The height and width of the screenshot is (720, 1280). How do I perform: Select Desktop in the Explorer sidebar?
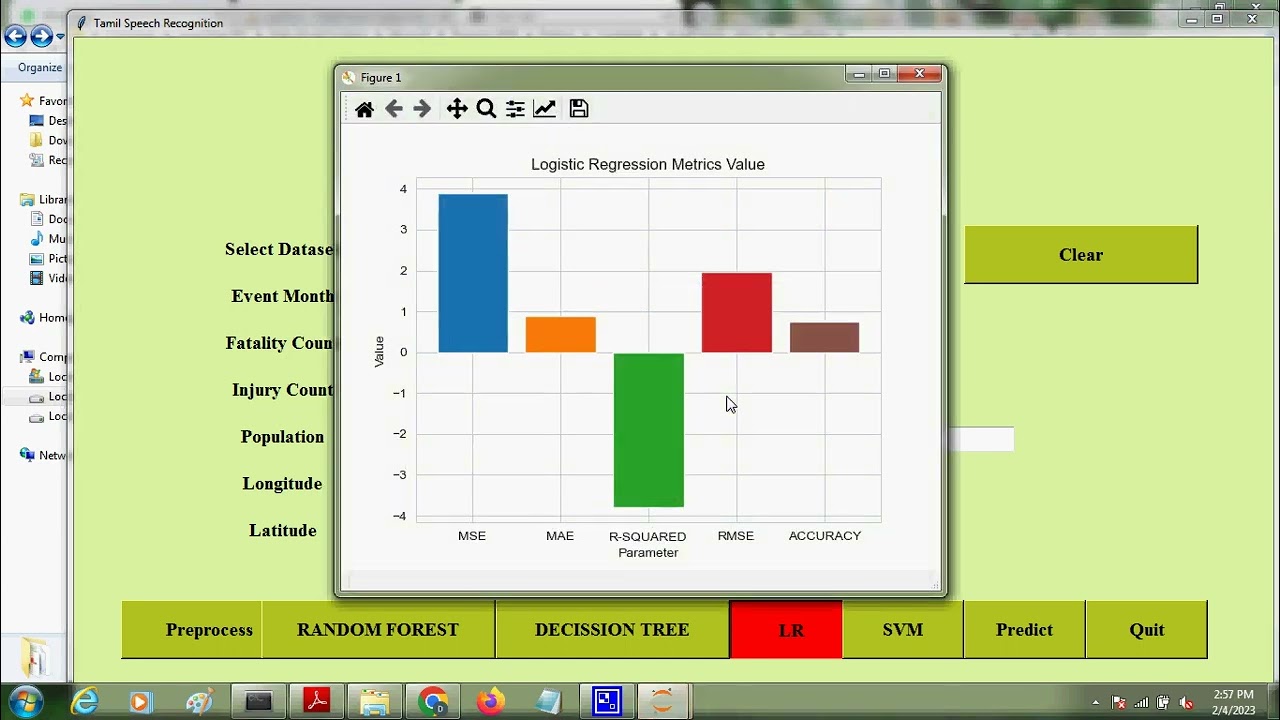point(48,121)
